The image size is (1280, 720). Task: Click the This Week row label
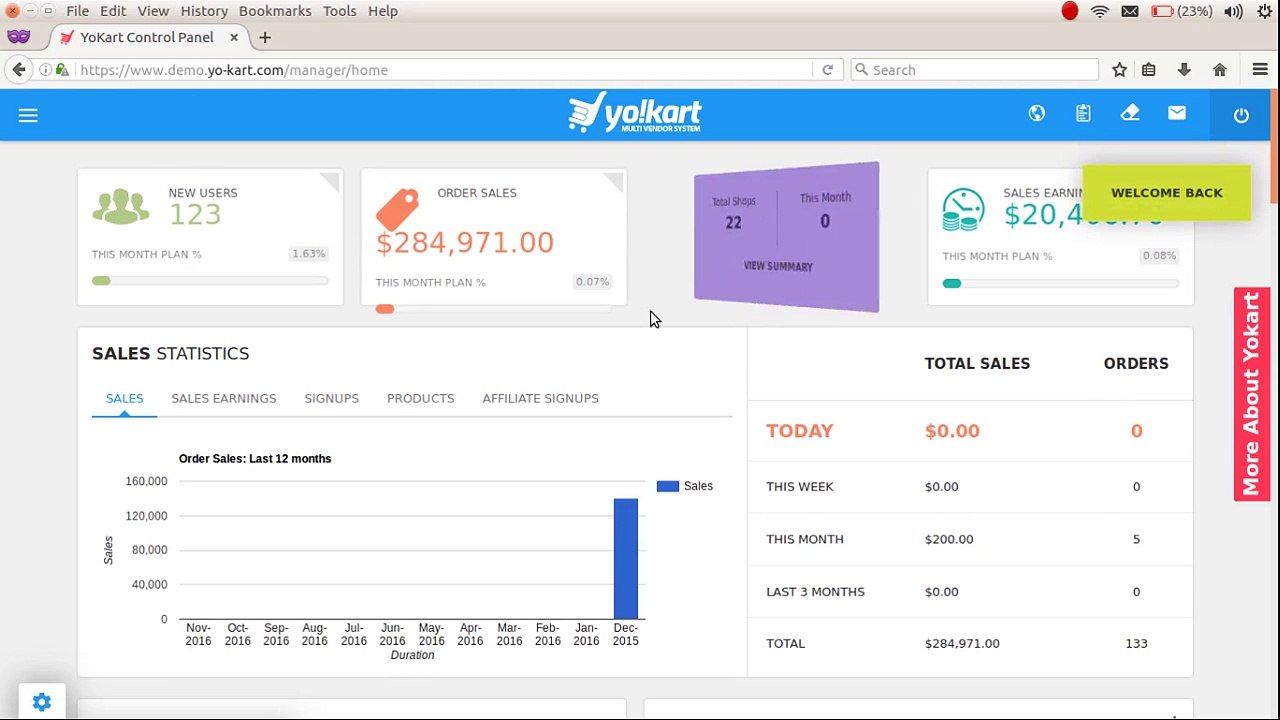[800, 486]
